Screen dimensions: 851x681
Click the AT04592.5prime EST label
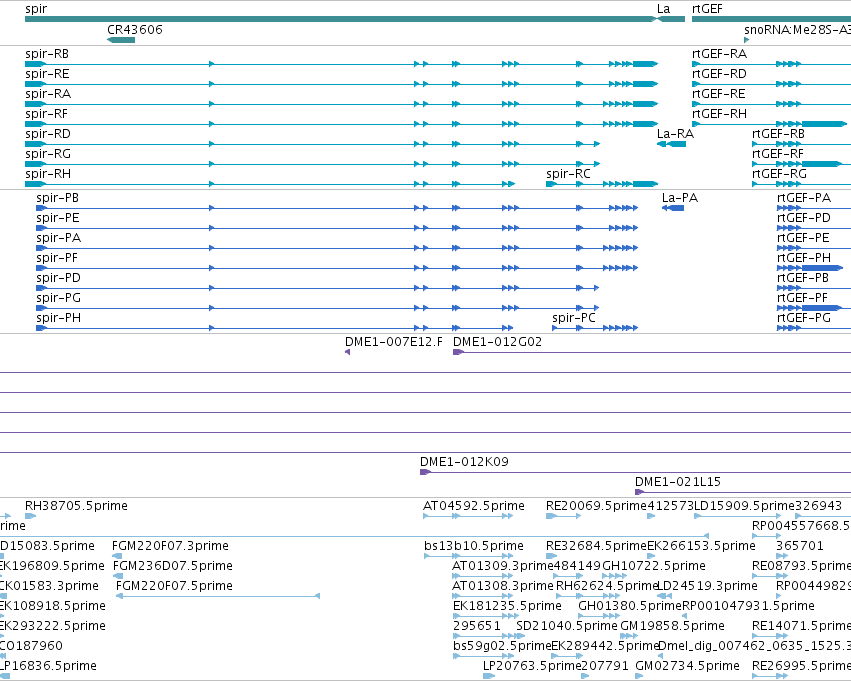tap(474, 506)
